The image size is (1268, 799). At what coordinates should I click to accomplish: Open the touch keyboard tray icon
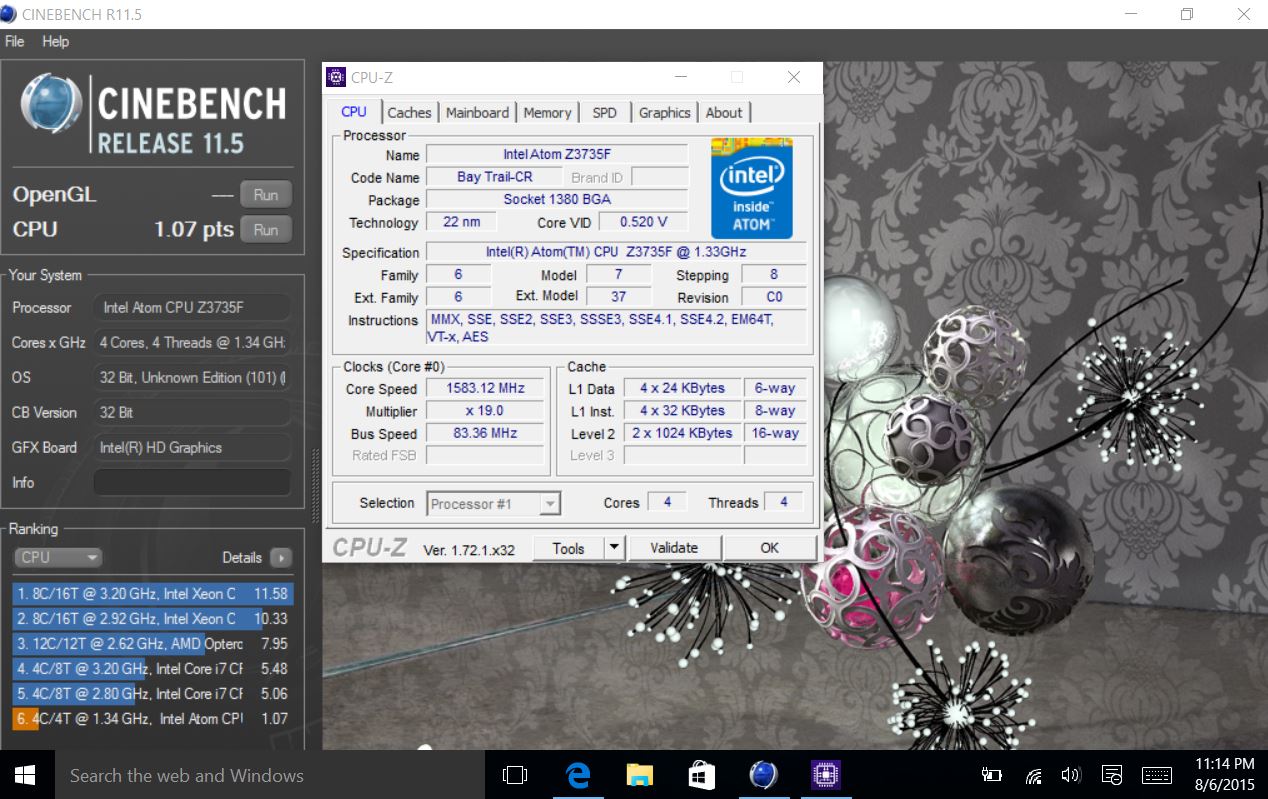click(x=1157, y=775)
